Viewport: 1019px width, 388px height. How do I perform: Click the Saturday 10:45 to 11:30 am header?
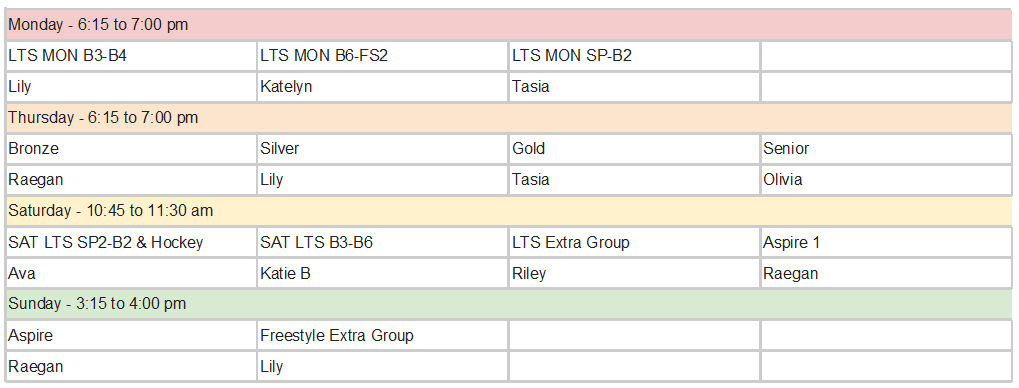[509, 211]
